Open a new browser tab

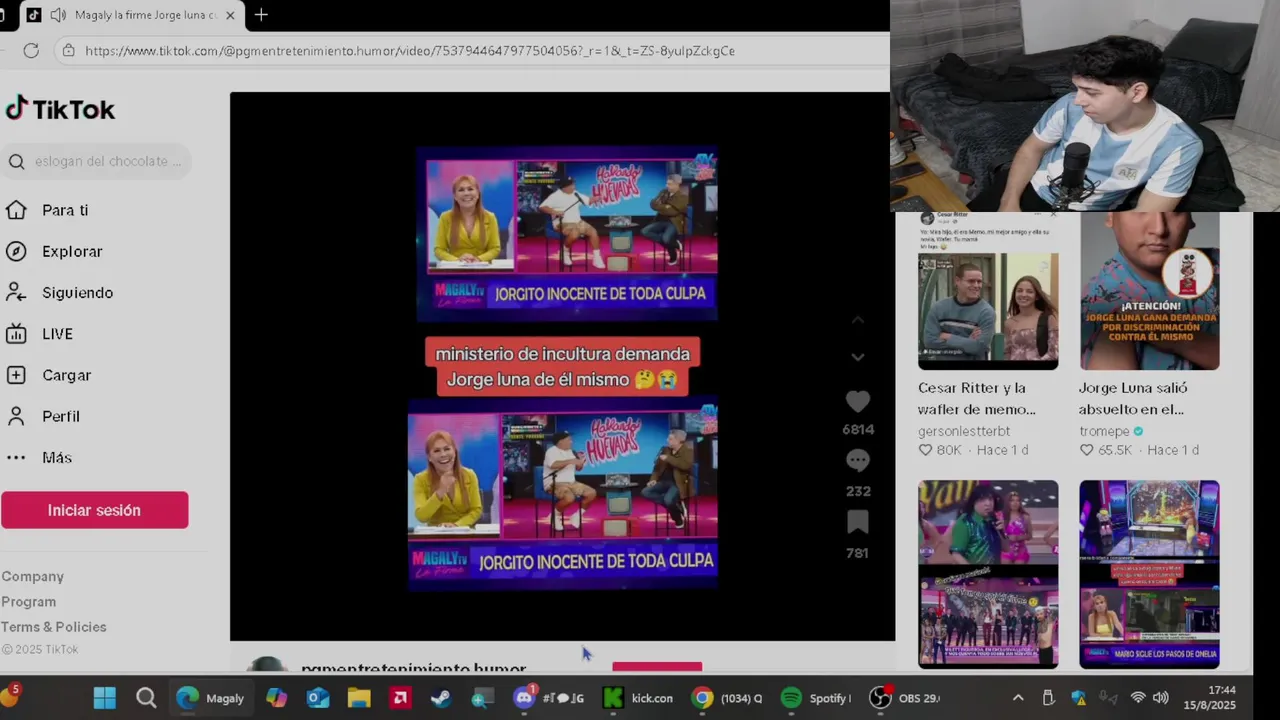(x=261, y=15)
